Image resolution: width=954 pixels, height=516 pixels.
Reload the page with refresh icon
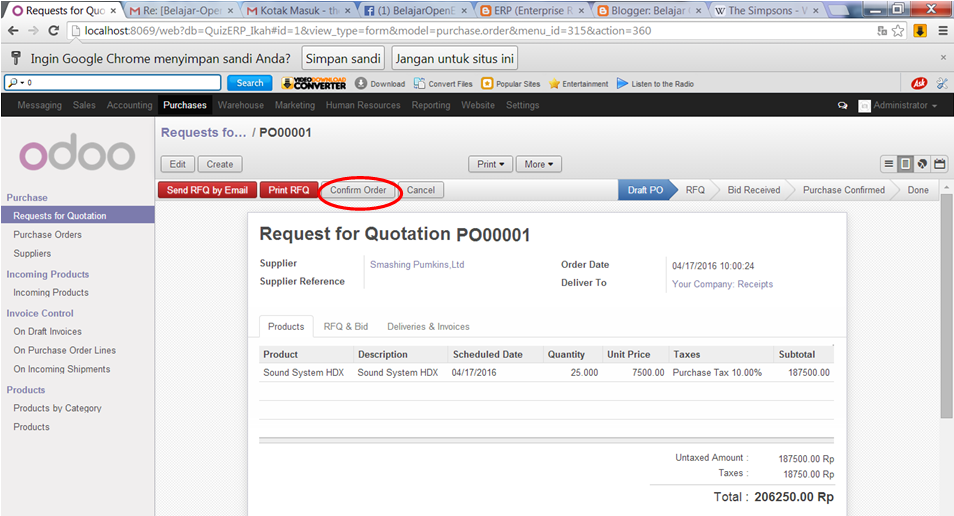pos(54,30)
